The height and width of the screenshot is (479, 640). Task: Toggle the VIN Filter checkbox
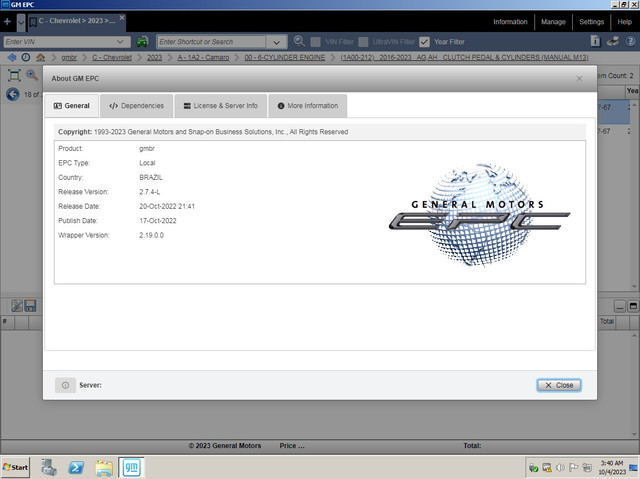pyautogui.click(x=316, y=42)
